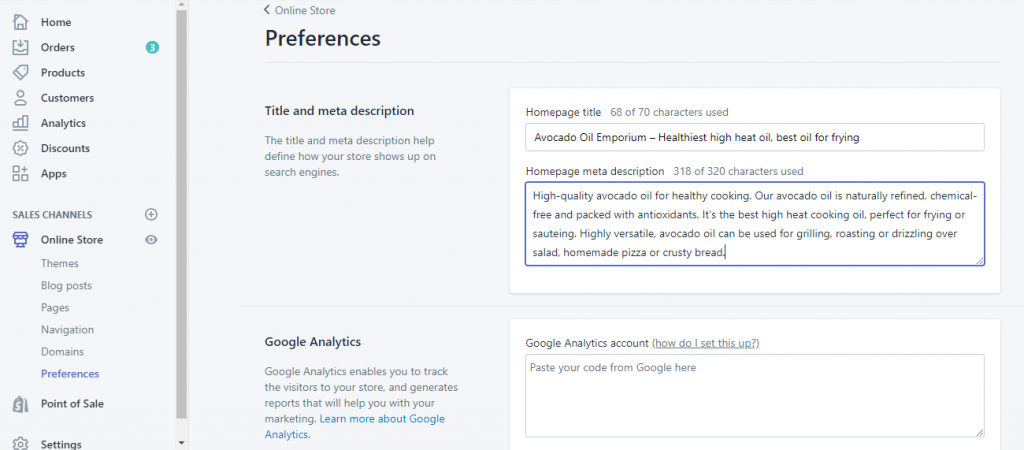The image size is (1024, 450).
Task: Open the Blog posts submenu item
Action: (66, 285)
